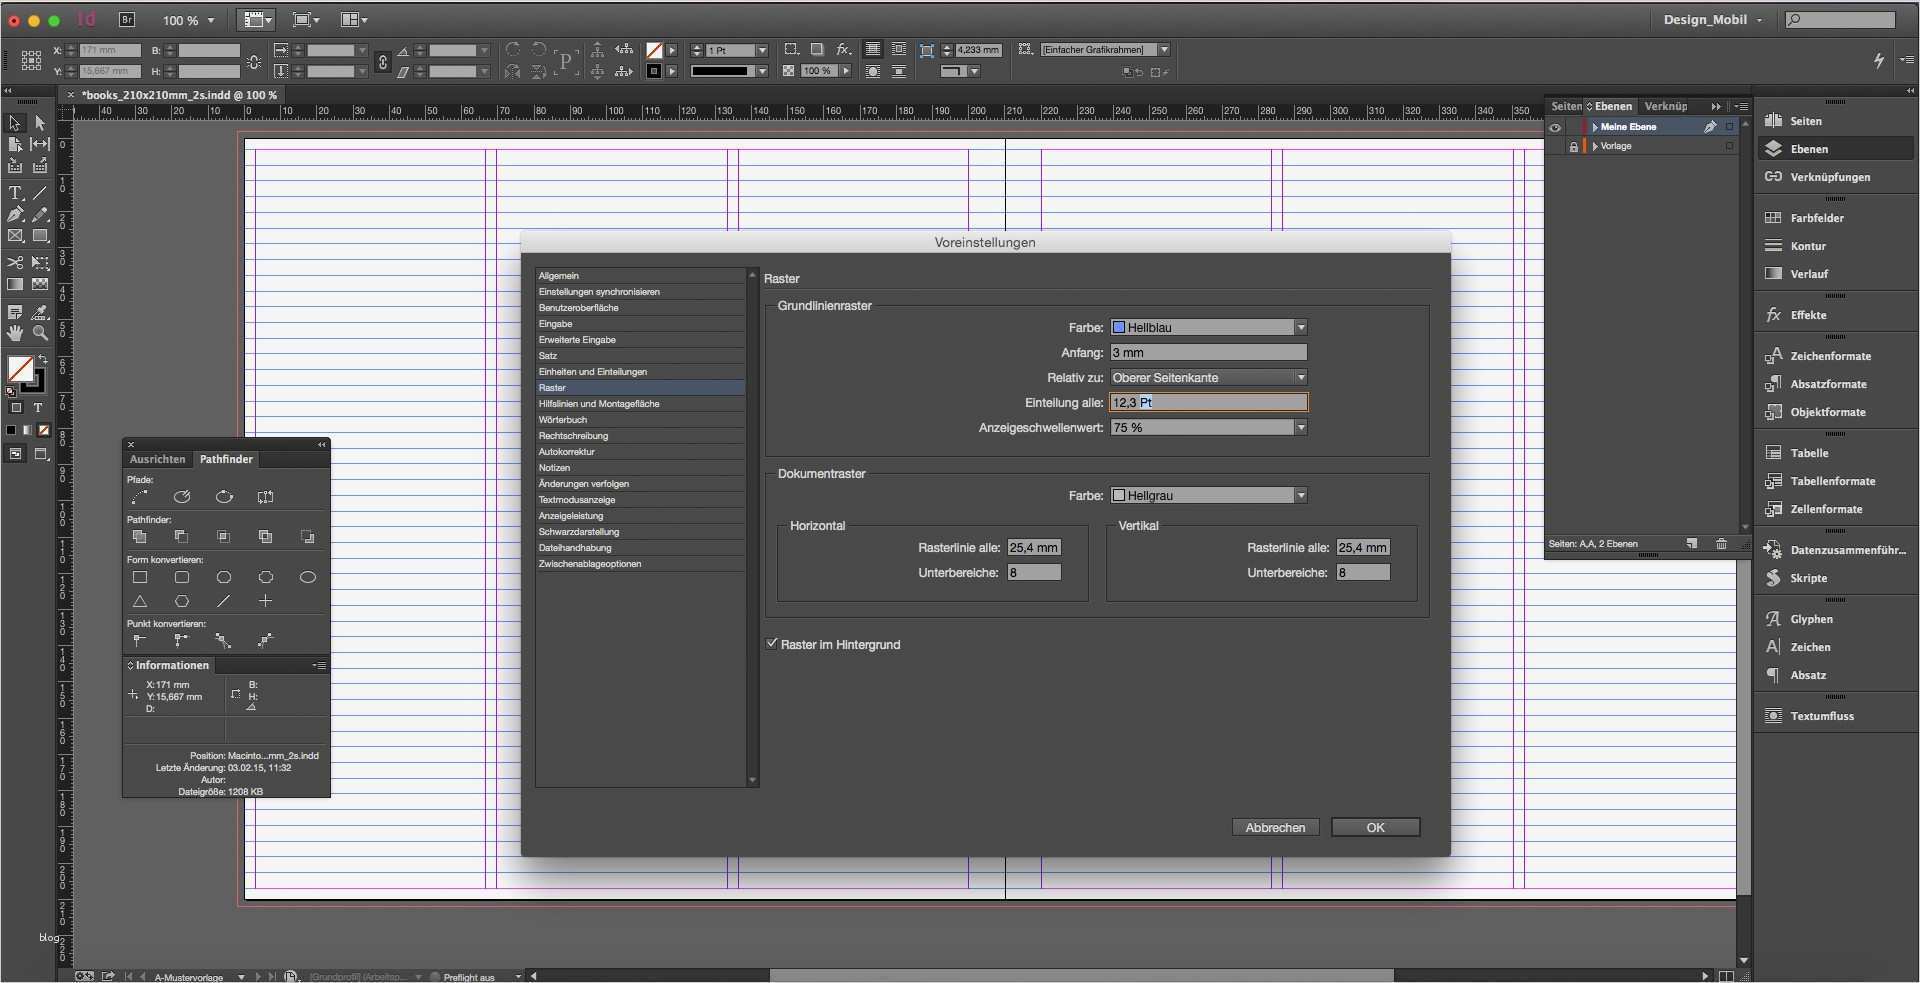Select the Zoom tool
1920x983 pixels.
tap(40, 334)
